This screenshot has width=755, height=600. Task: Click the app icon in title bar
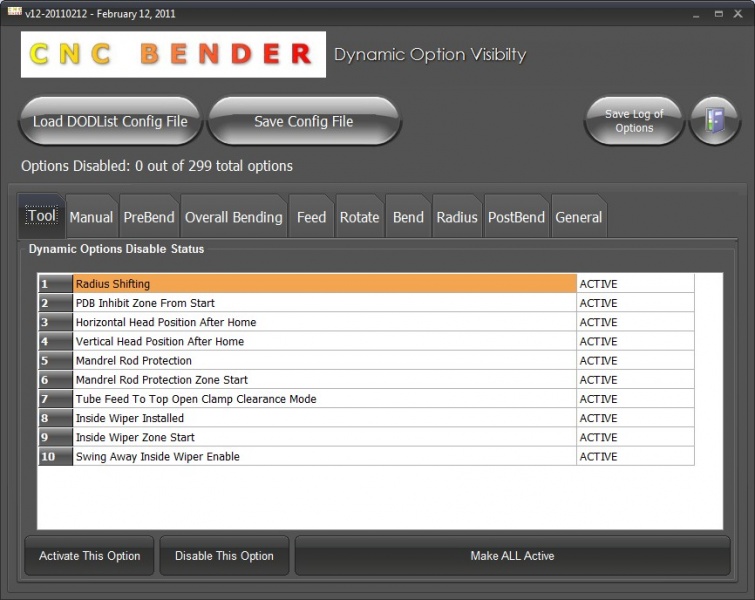14,12
